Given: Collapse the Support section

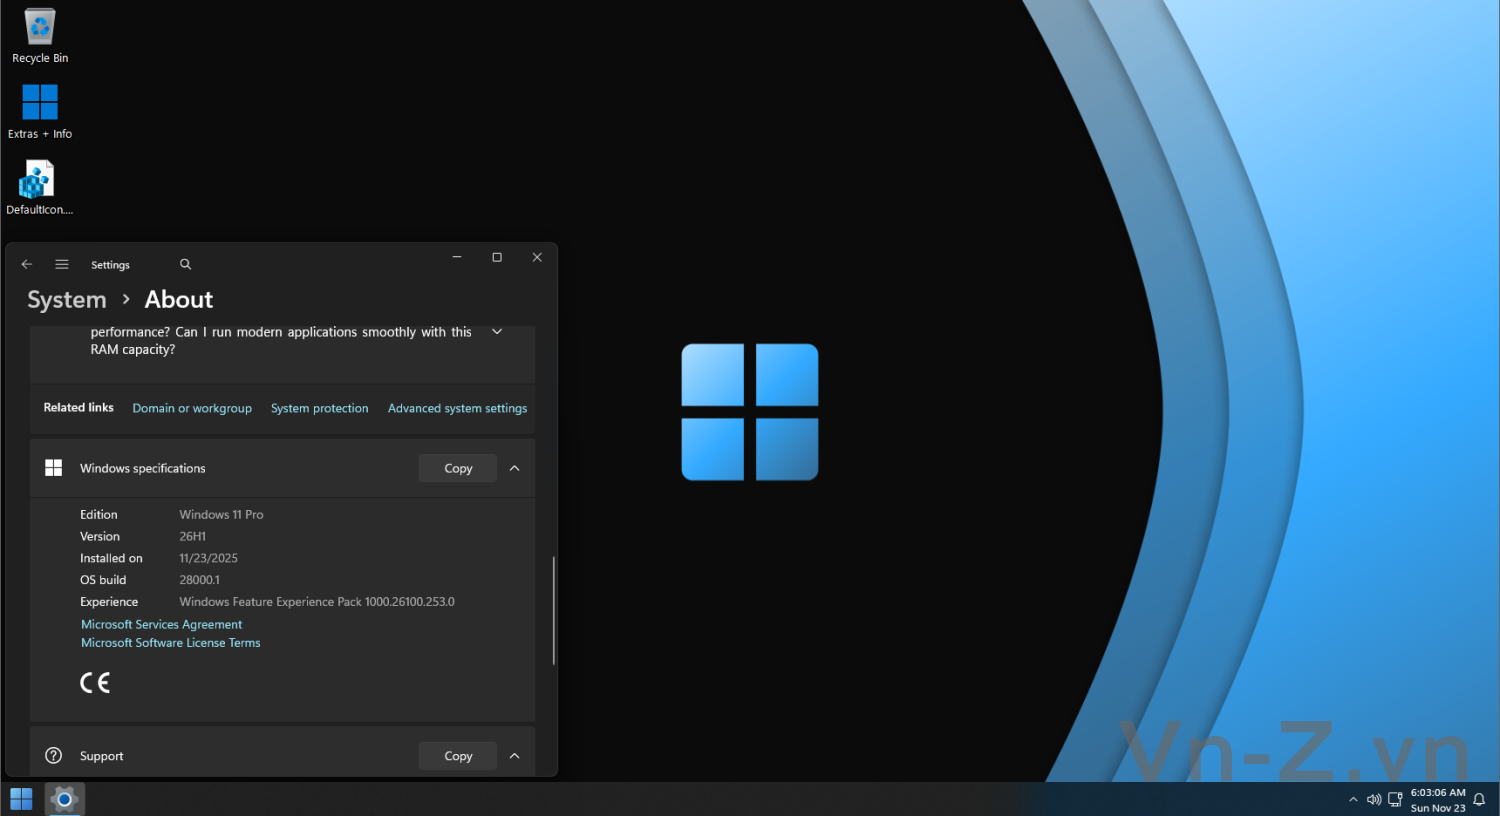Looking at the screenshot, I should tap(515, 756).
